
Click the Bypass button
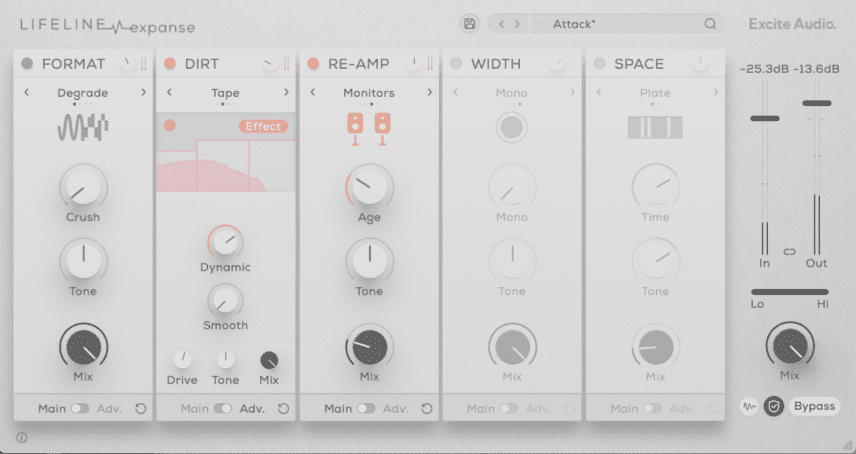coord(814,406)
